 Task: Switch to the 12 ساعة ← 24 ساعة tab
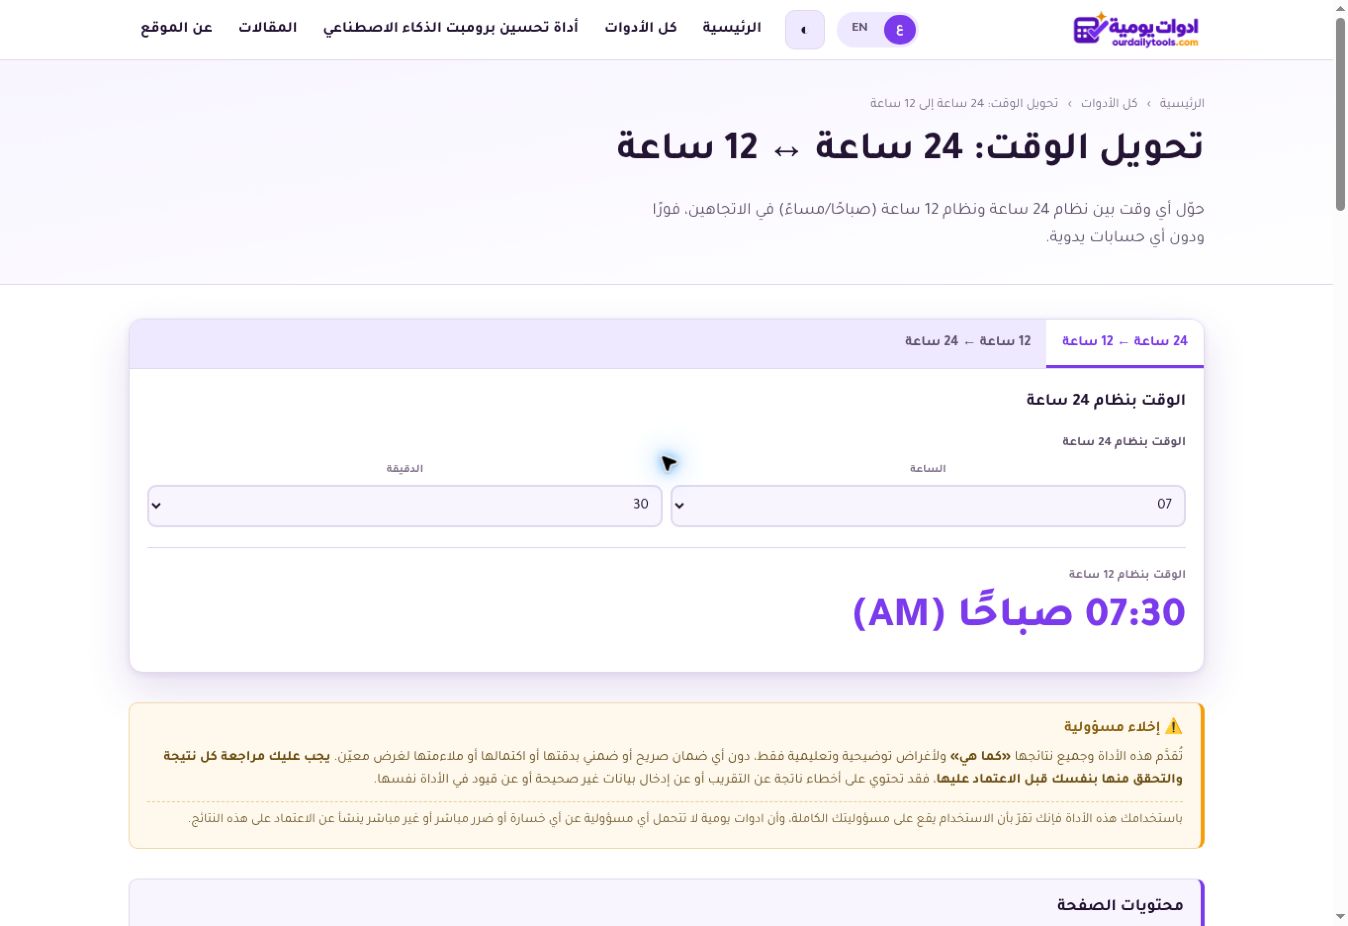tap(968, 342)
